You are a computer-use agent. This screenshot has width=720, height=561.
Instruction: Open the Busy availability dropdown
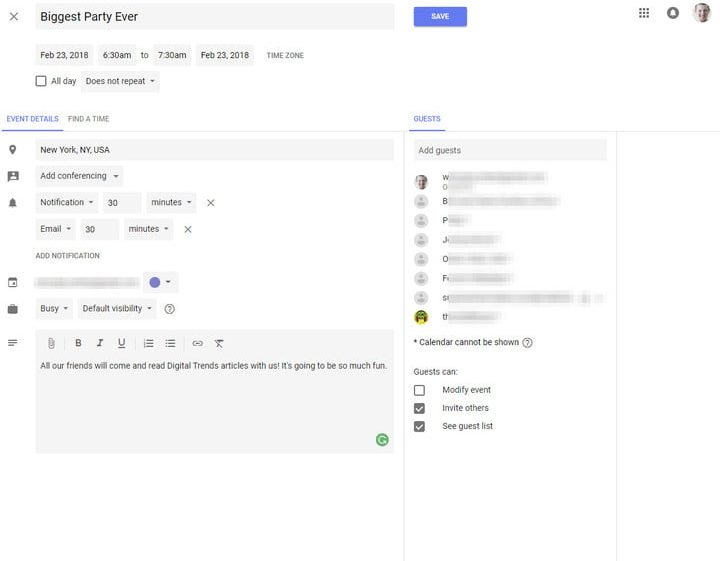tap(54, 309)
